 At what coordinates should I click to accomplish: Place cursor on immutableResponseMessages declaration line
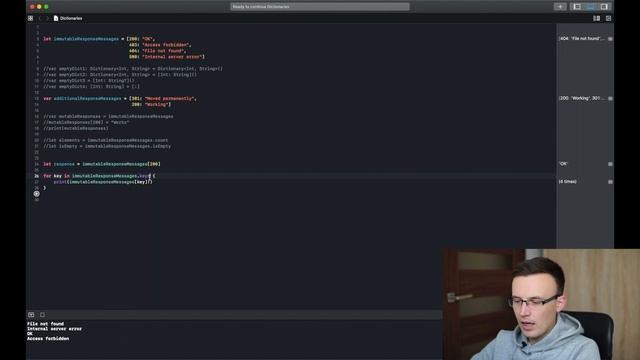(99, 39)
